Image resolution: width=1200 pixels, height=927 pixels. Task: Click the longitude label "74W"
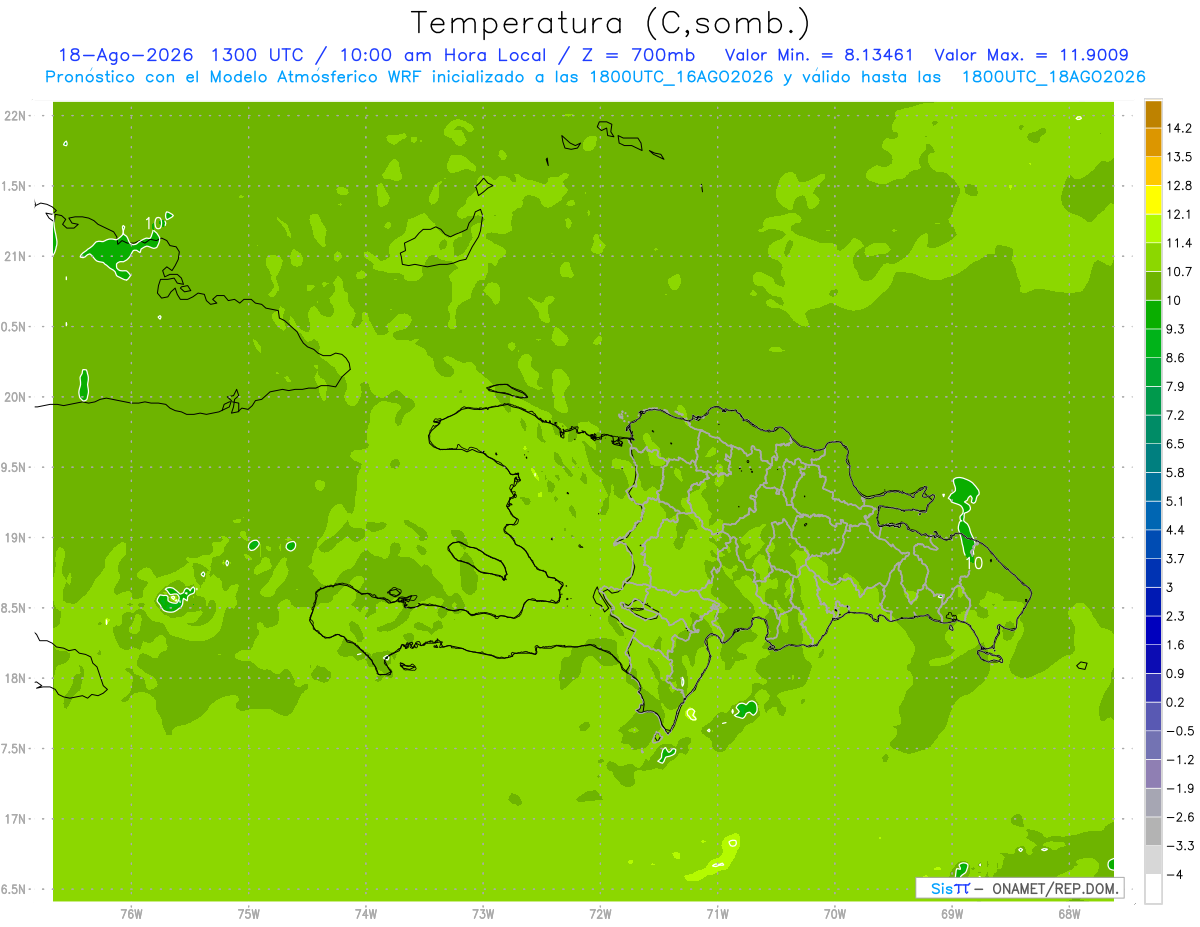click(x=366, y=914)
